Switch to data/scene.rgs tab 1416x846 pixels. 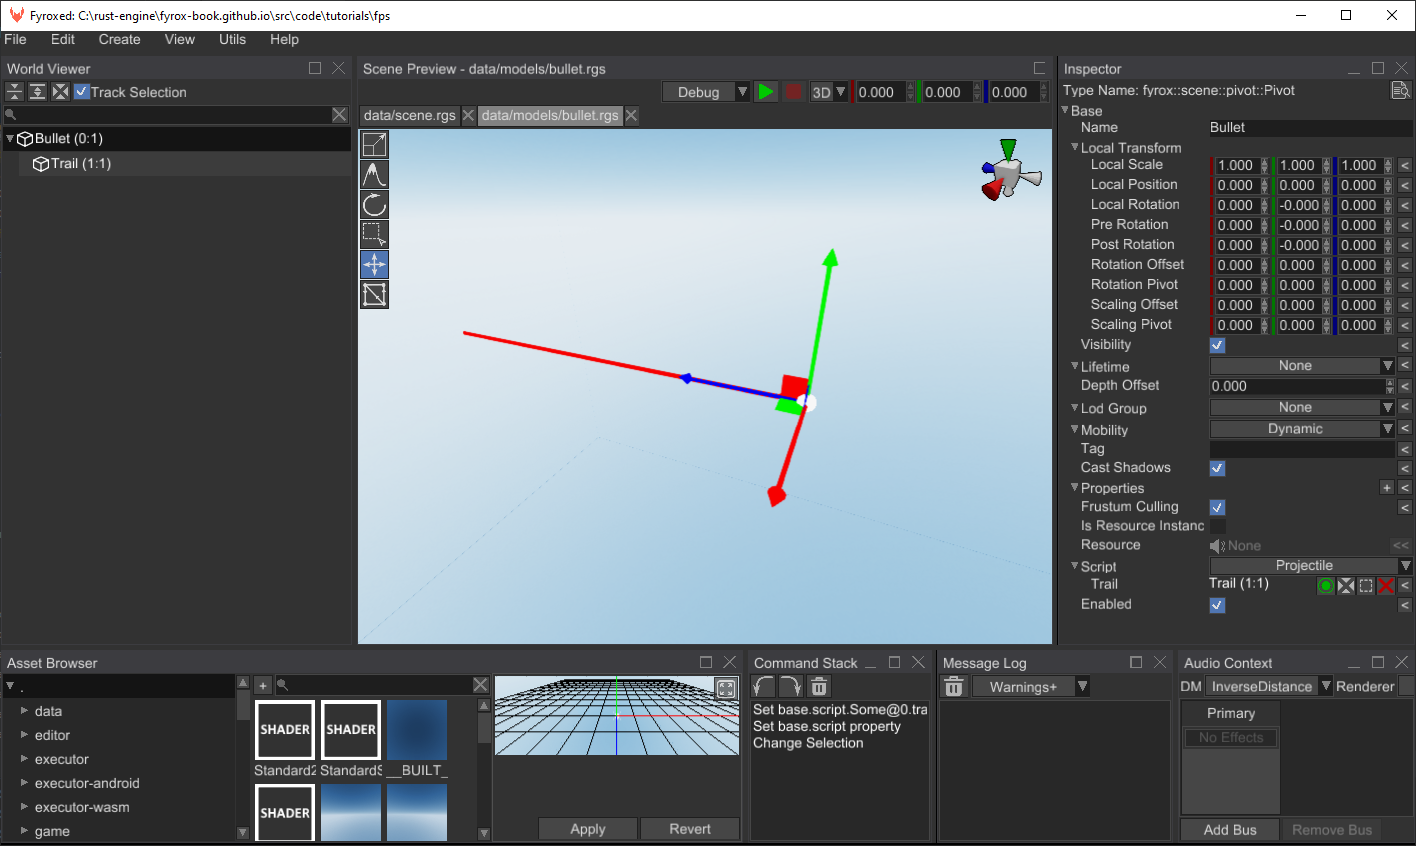point(409,115)
